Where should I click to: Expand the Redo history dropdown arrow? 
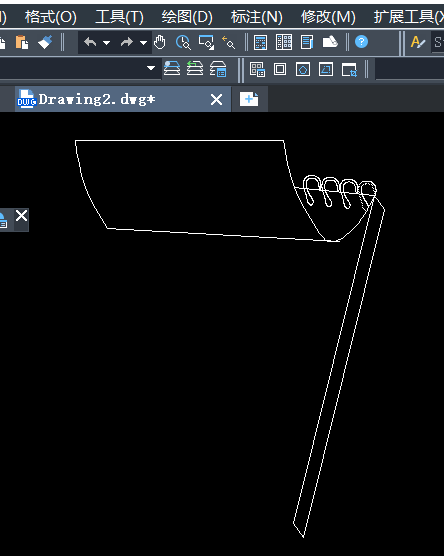coord(143,43)
